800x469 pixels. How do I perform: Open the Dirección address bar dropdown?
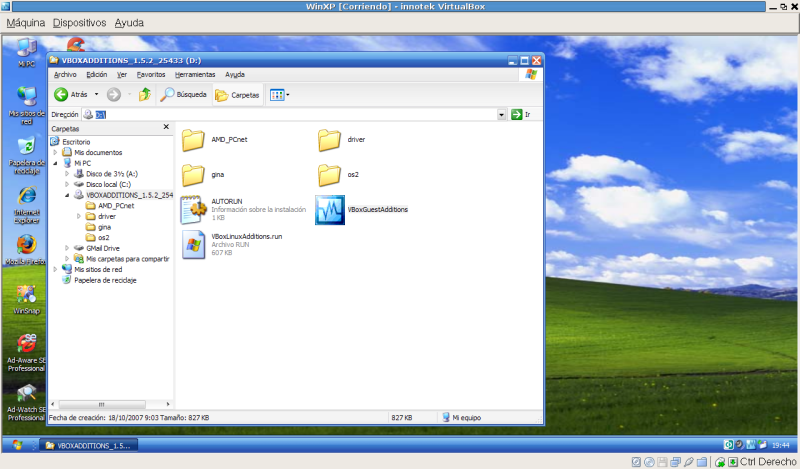(502, 115)
